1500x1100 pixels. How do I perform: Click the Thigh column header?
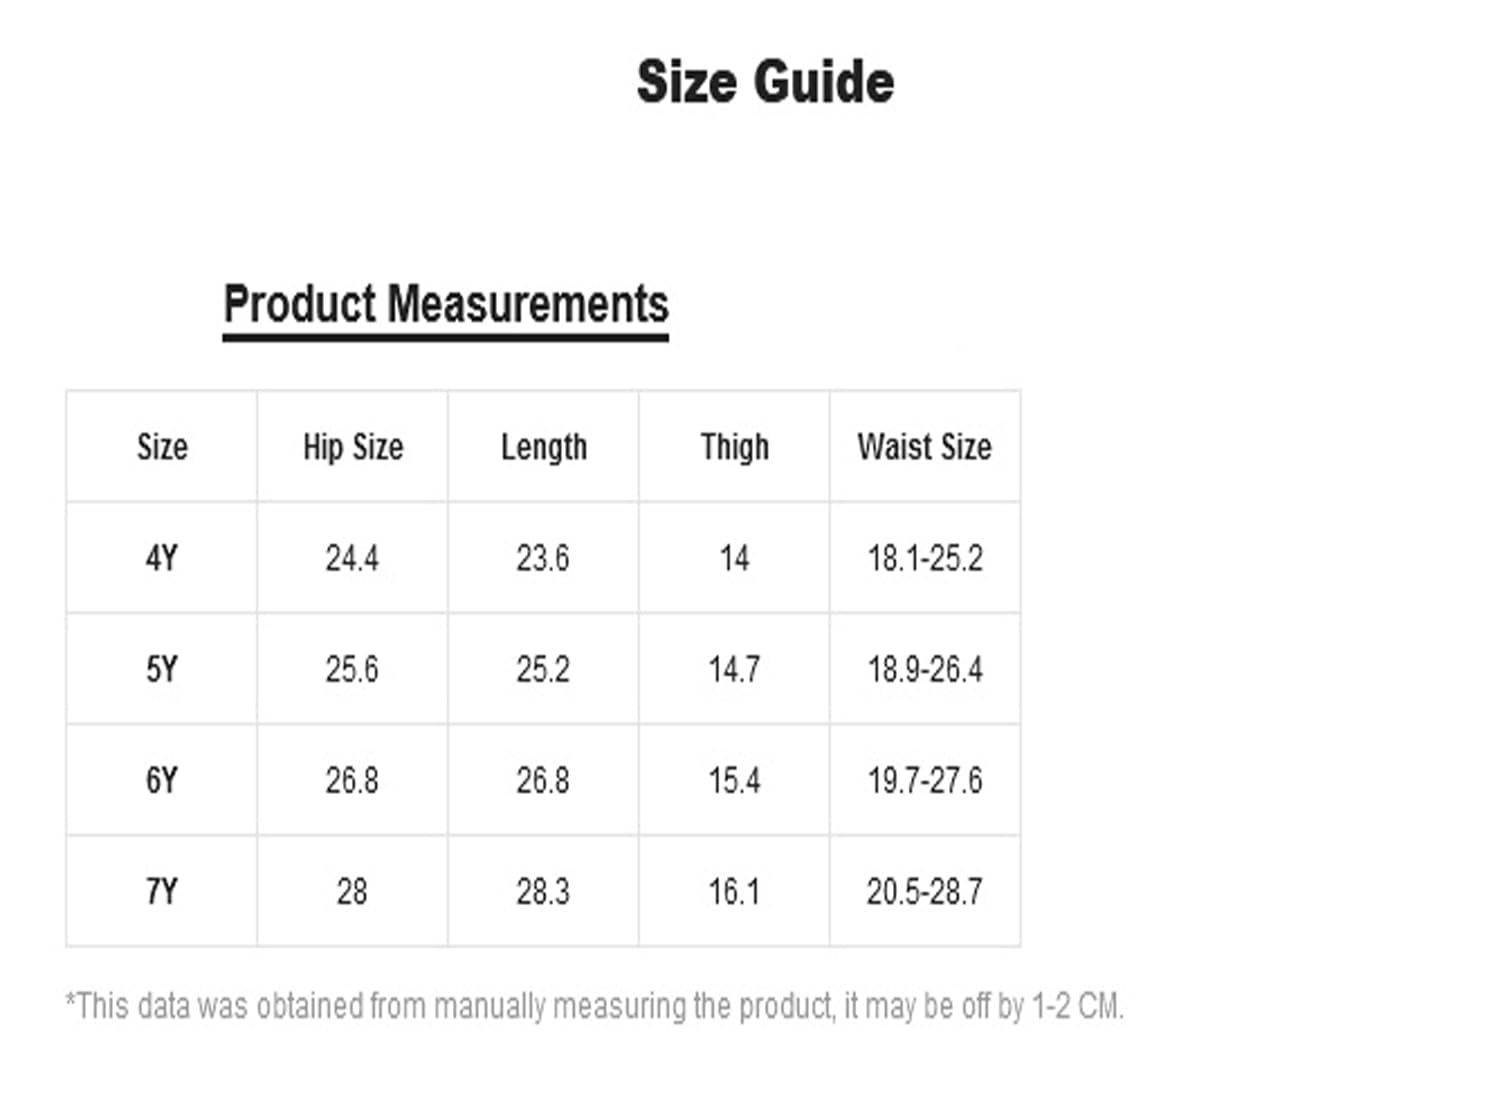tap(735, 447)
